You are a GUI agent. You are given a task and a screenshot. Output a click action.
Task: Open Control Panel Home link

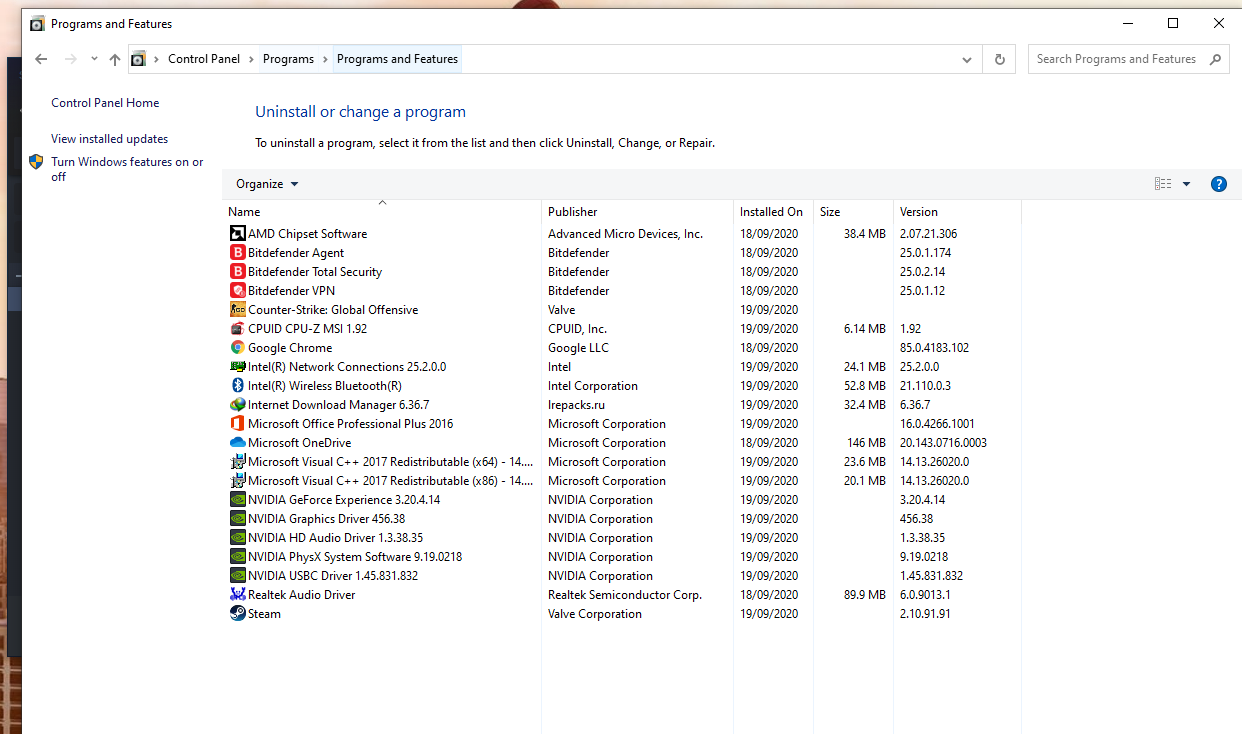coord(105,103)
